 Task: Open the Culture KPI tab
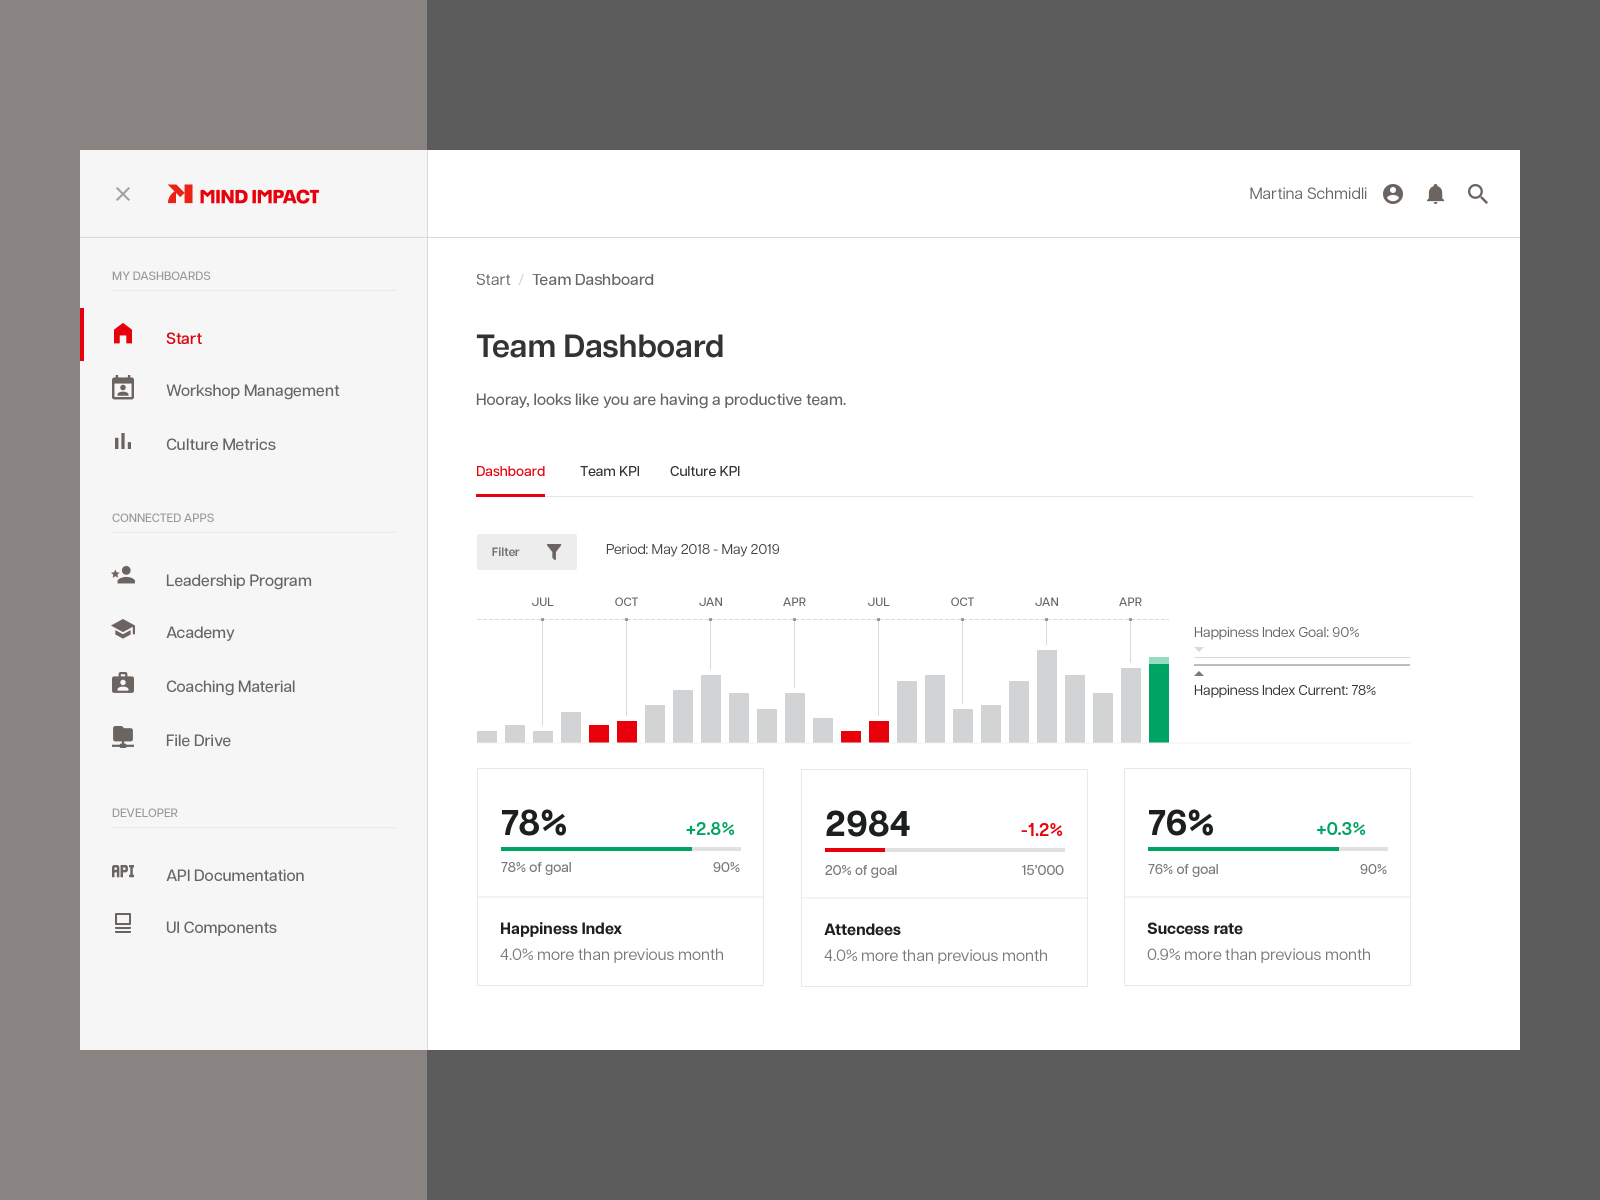(x=704, y=471)
